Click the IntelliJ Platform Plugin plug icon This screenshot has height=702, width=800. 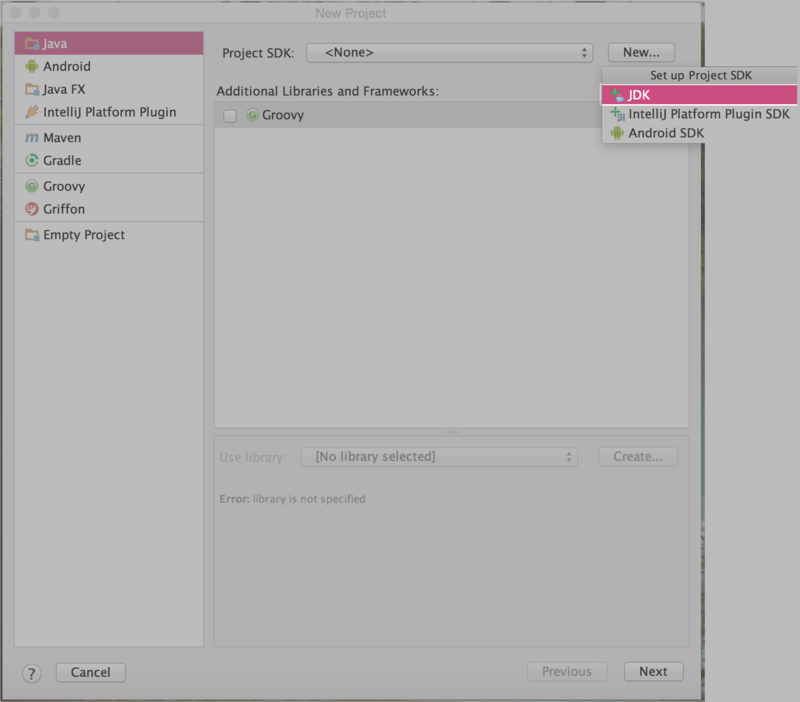pyautogui.click(x=32, y=112)
